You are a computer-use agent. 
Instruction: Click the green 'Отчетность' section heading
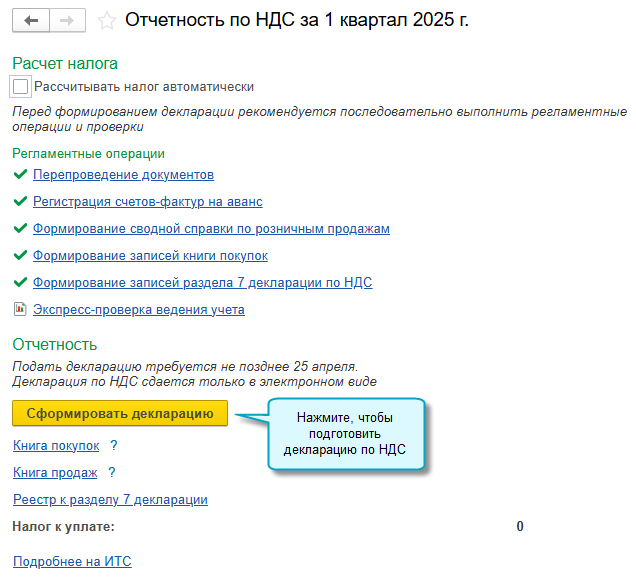click(x=55, y=345)
